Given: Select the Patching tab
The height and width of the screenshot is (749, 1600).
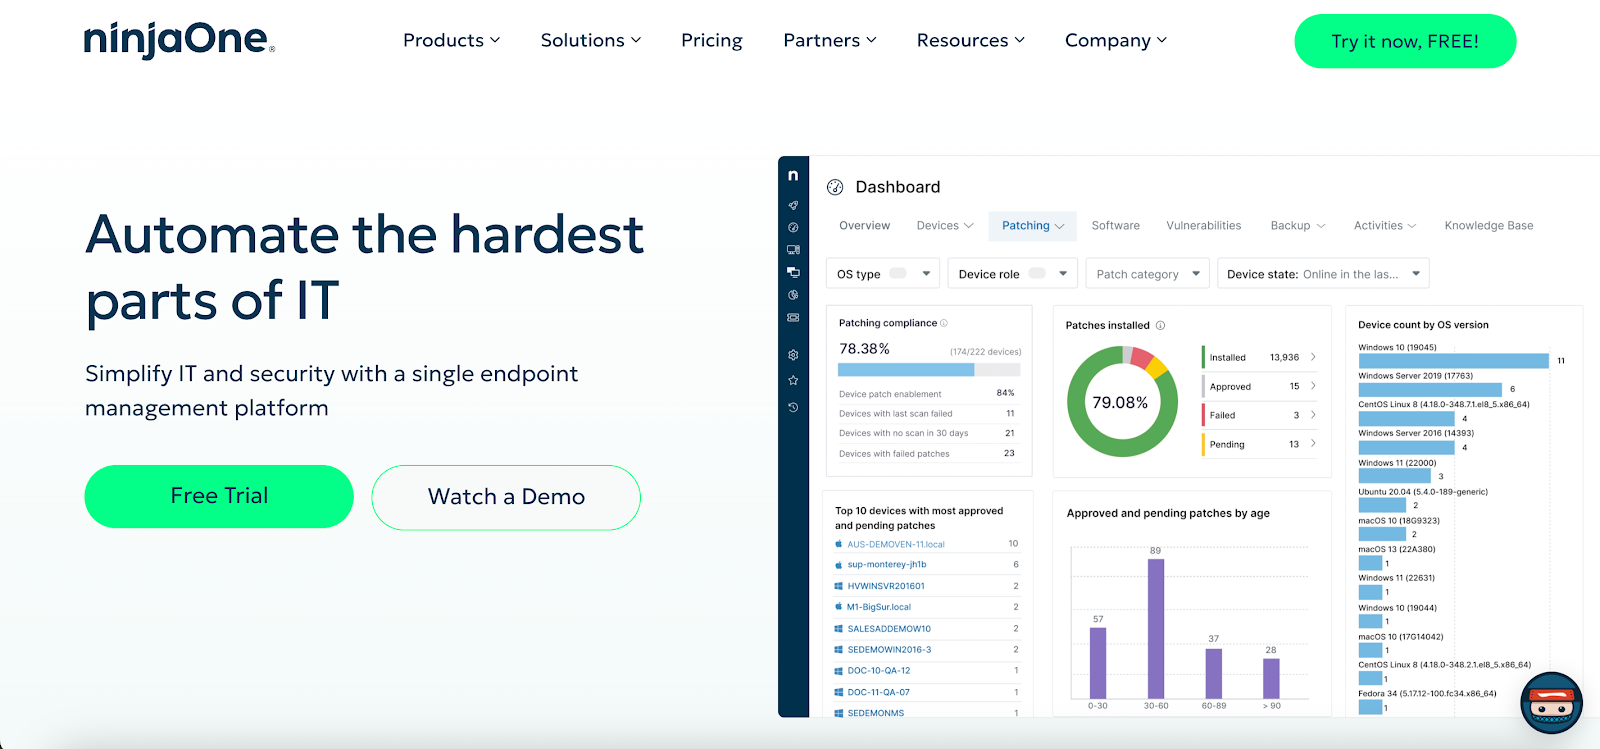Looking at the screenshot, I should click(1033, 226).
